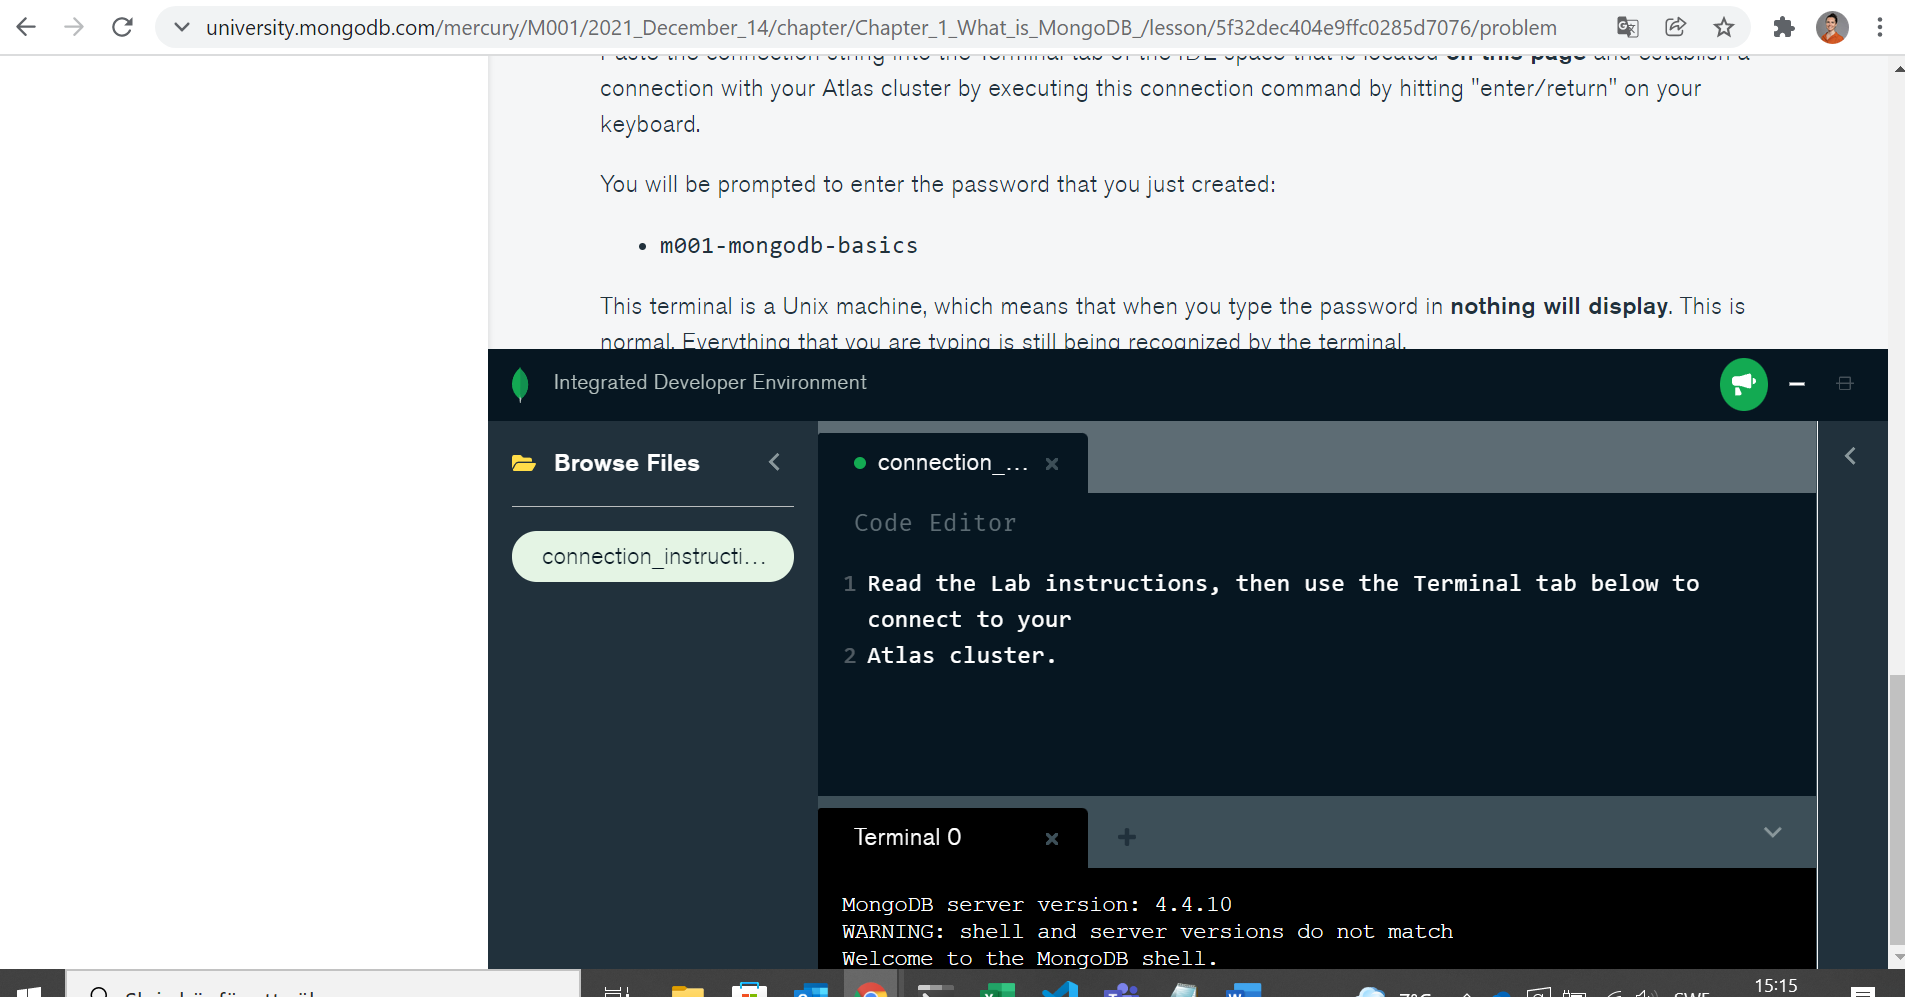
Task: Close the connection_ editor tab
Action: (x=1051, y=464)
